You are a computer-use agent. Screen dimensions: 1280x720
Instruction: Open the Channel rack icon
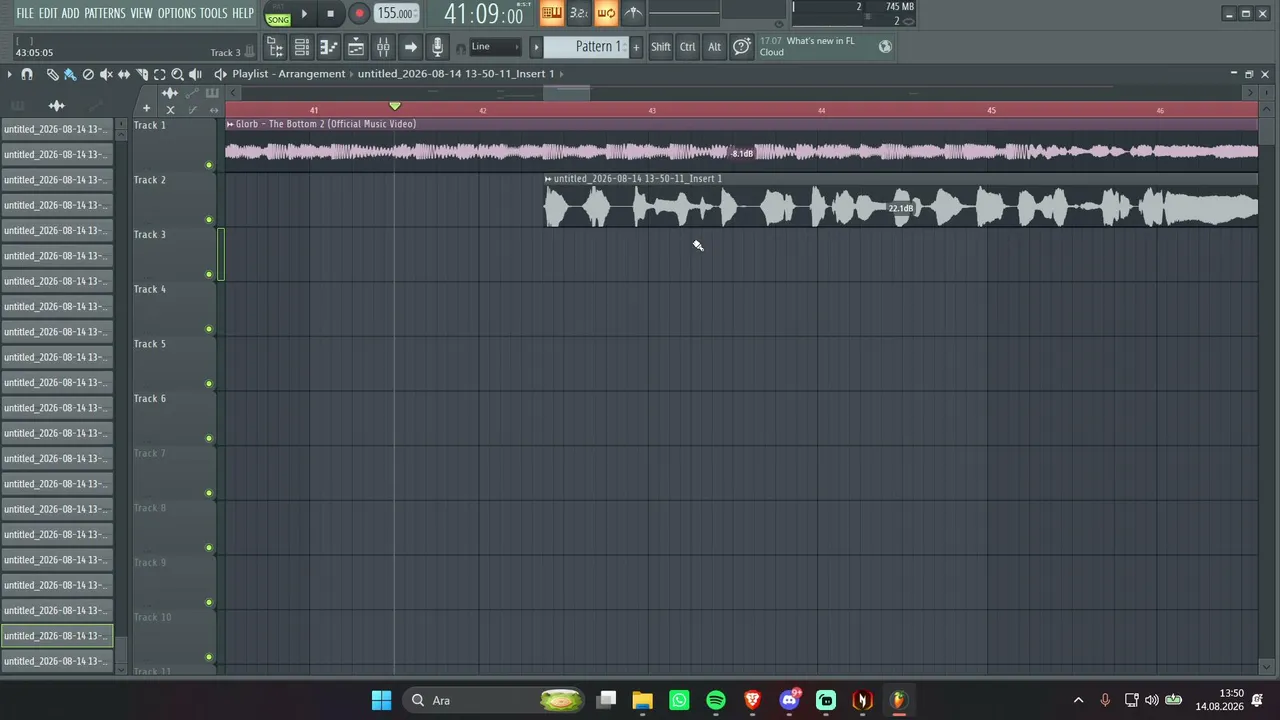301,47
